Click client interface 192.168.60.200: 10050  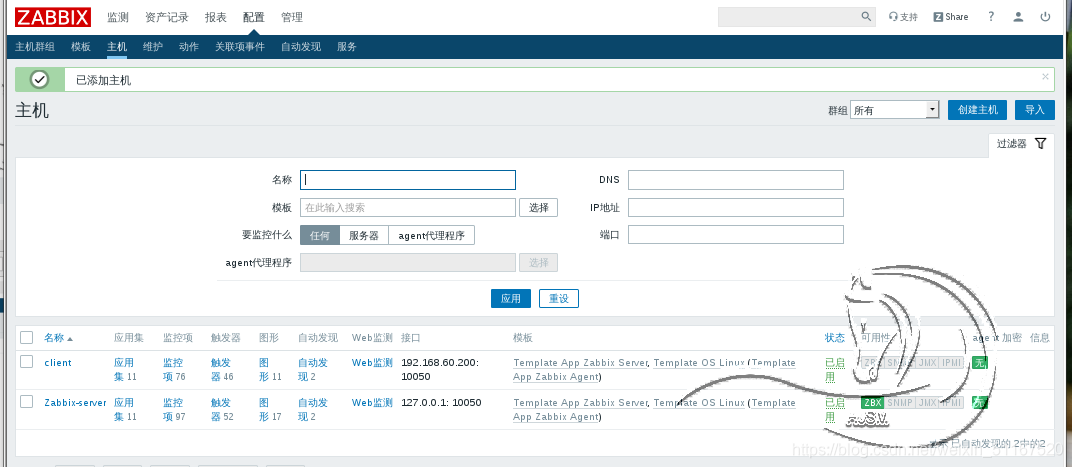pos(441,369)
